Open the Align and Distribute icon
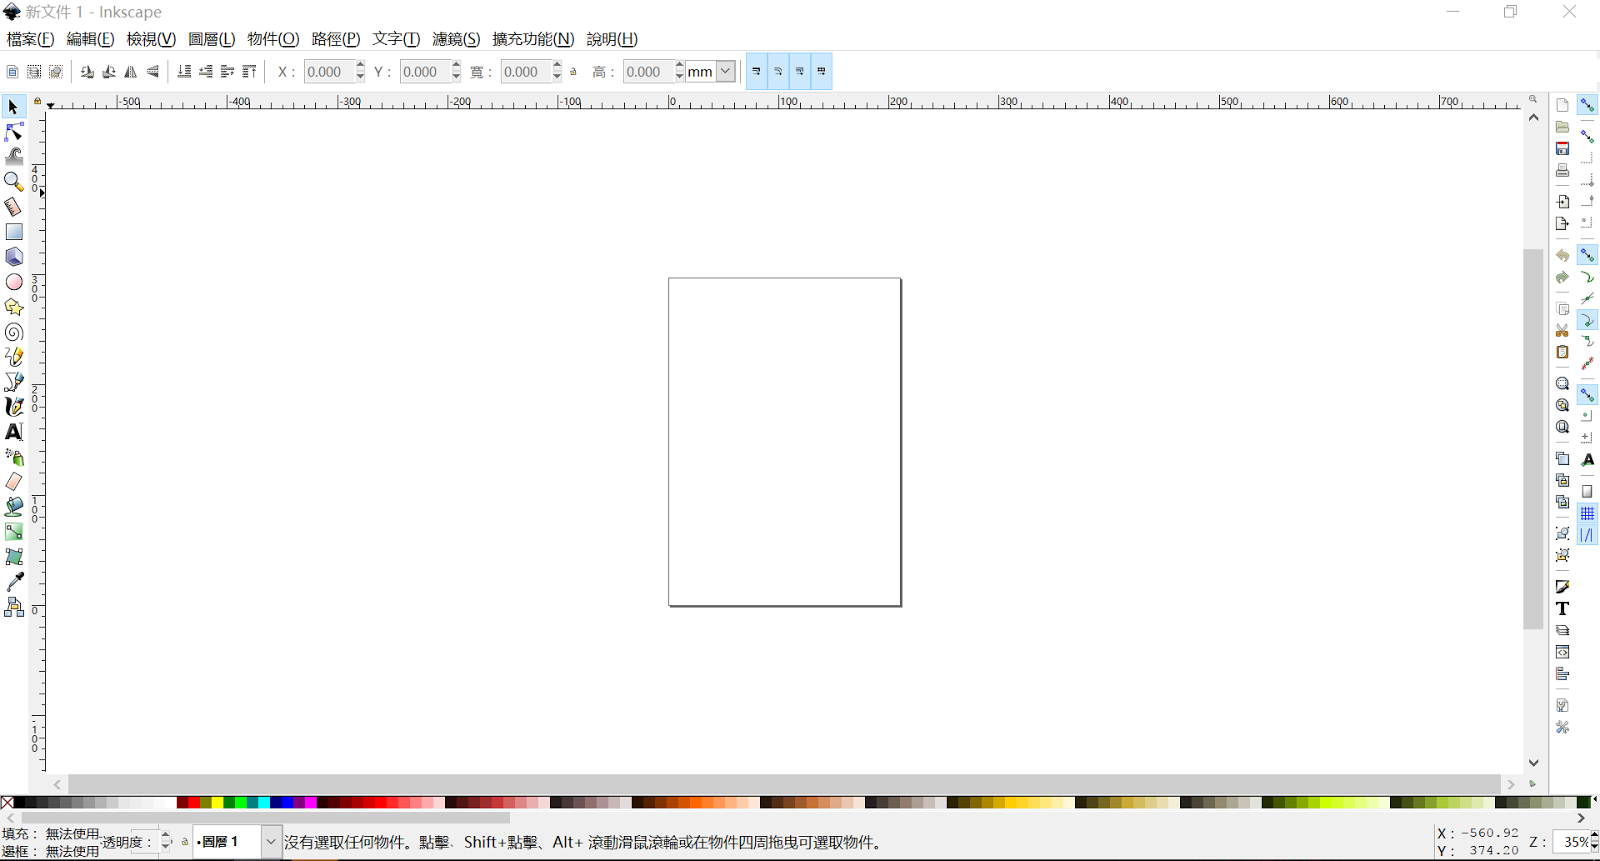This screenshot has height=861, width=1600. pos(1562,674)
